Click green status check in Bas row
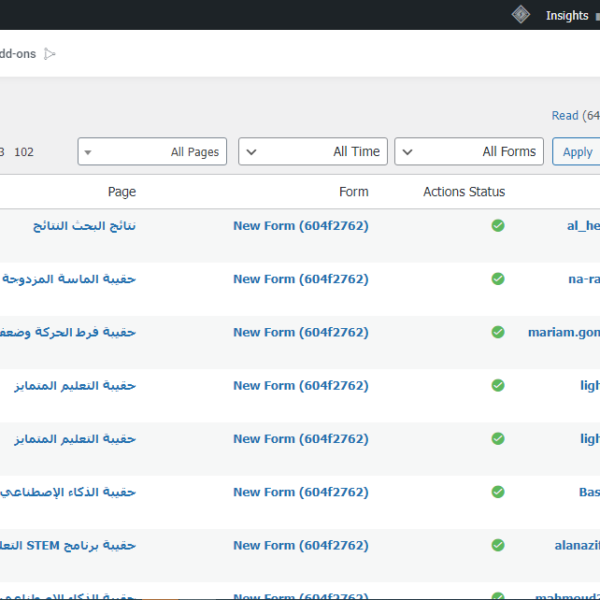 [x=498, y=492]
